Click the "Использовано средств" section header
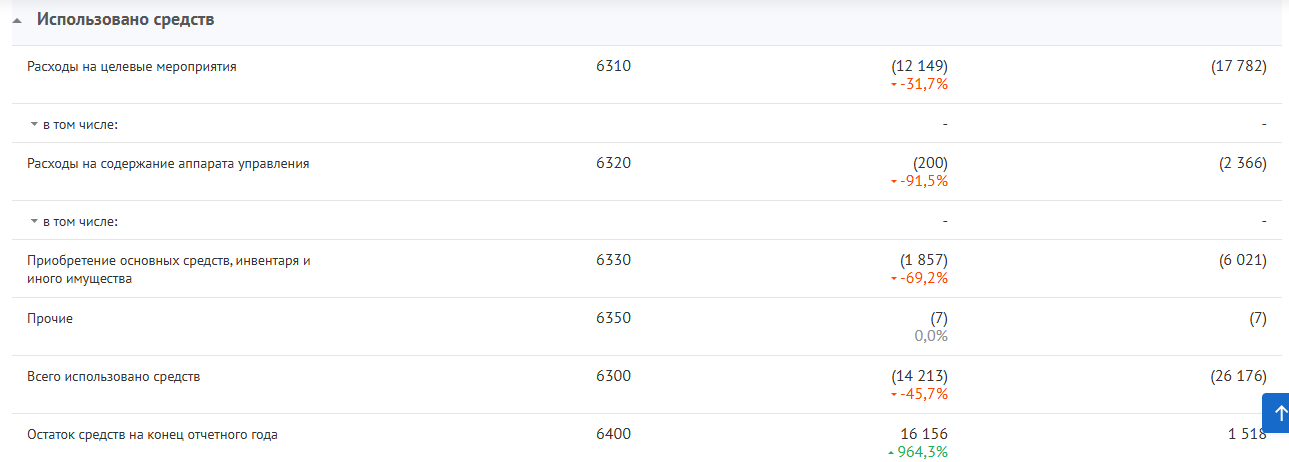Image resolution: width=1289 pixels, height=462 pixels. [x=125, y=20]
